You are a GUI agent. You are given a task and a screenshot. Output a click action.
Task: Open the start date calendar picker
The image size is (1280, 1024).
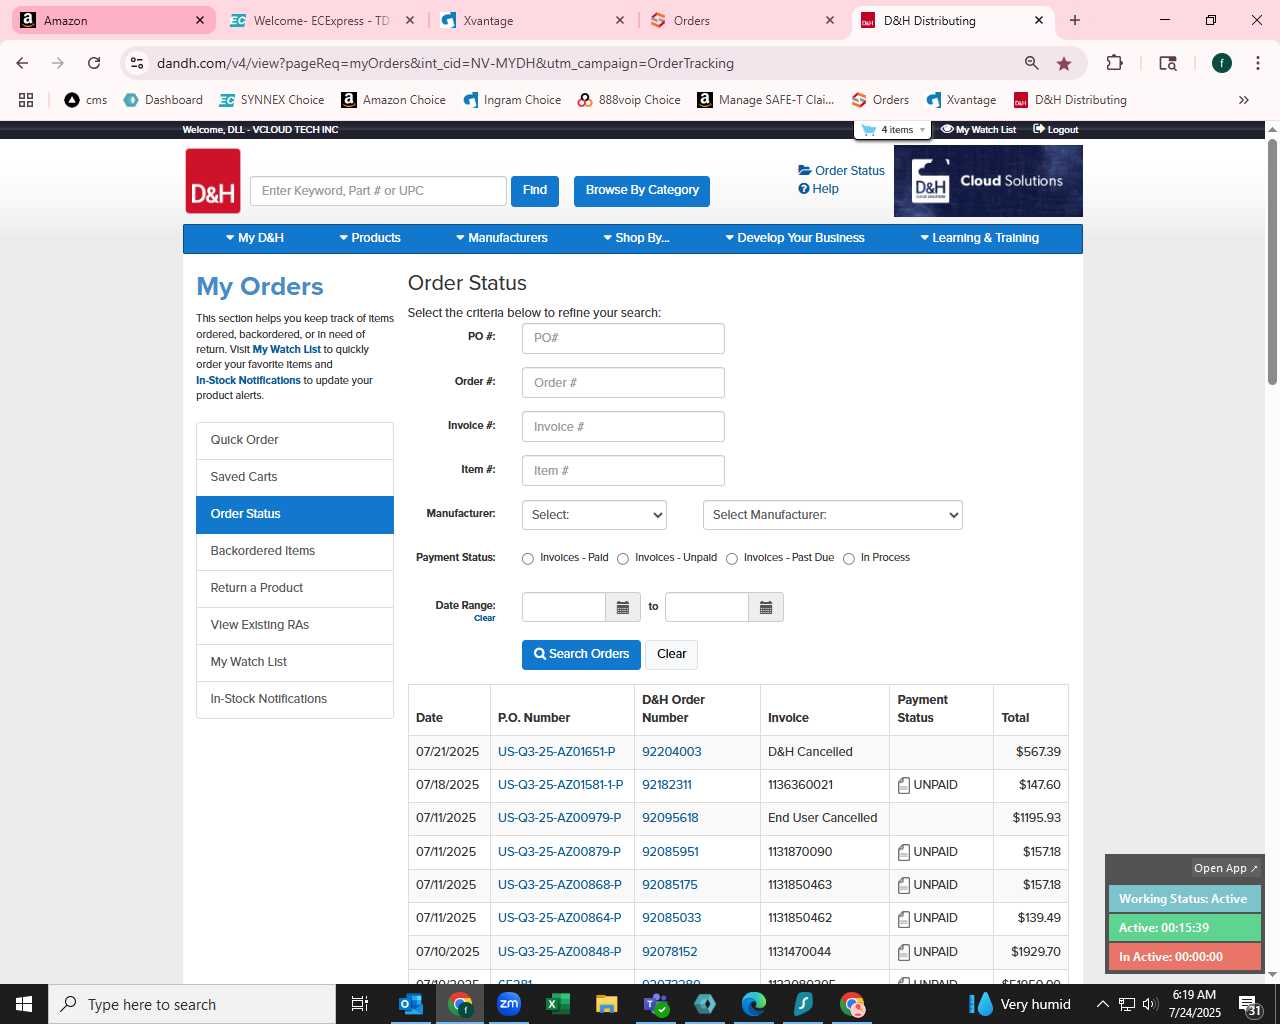click(623, 607)
